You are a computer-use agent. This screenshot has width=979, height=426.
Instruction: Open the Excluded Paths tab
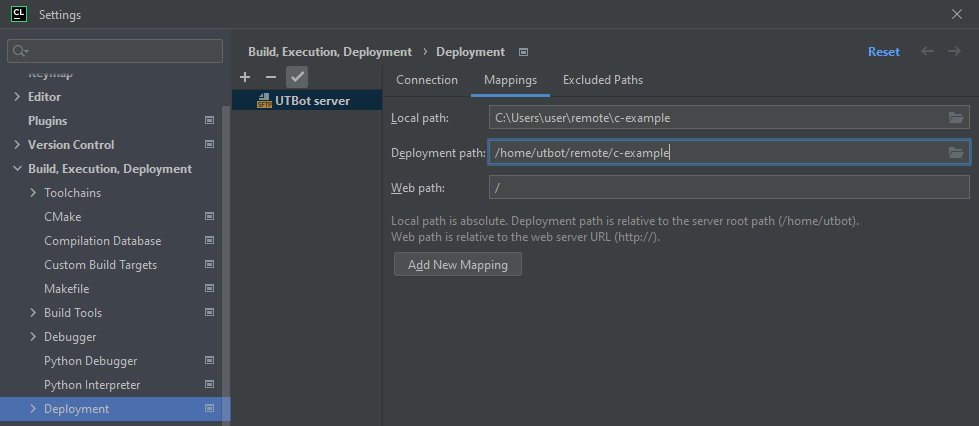point(602,80)
